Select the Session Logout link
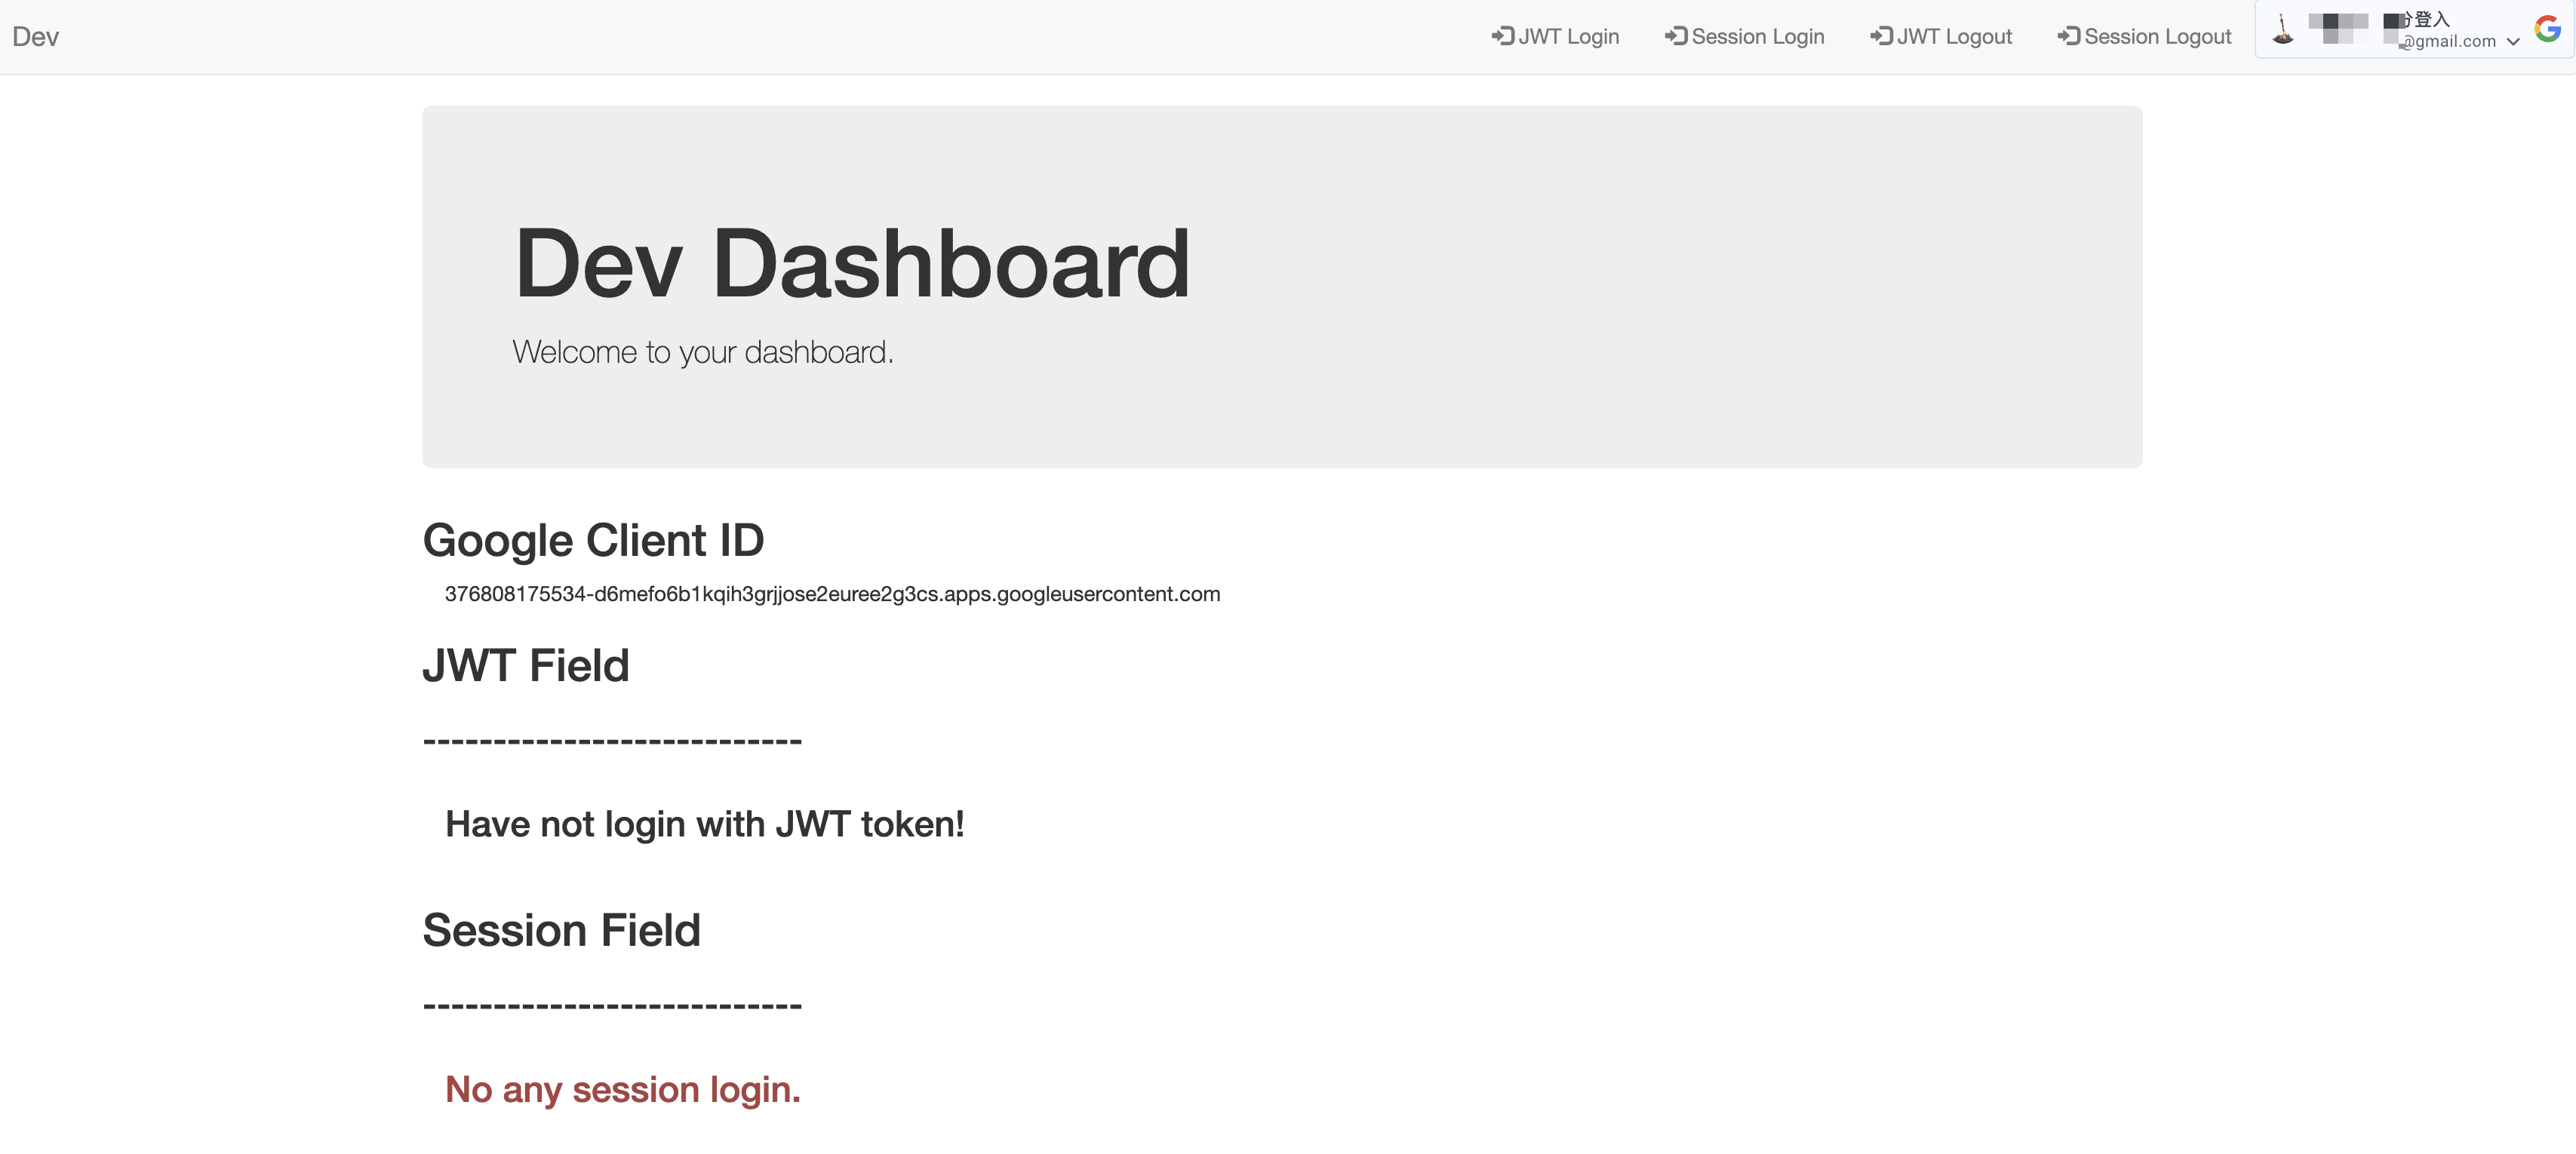 point(2145,36)
